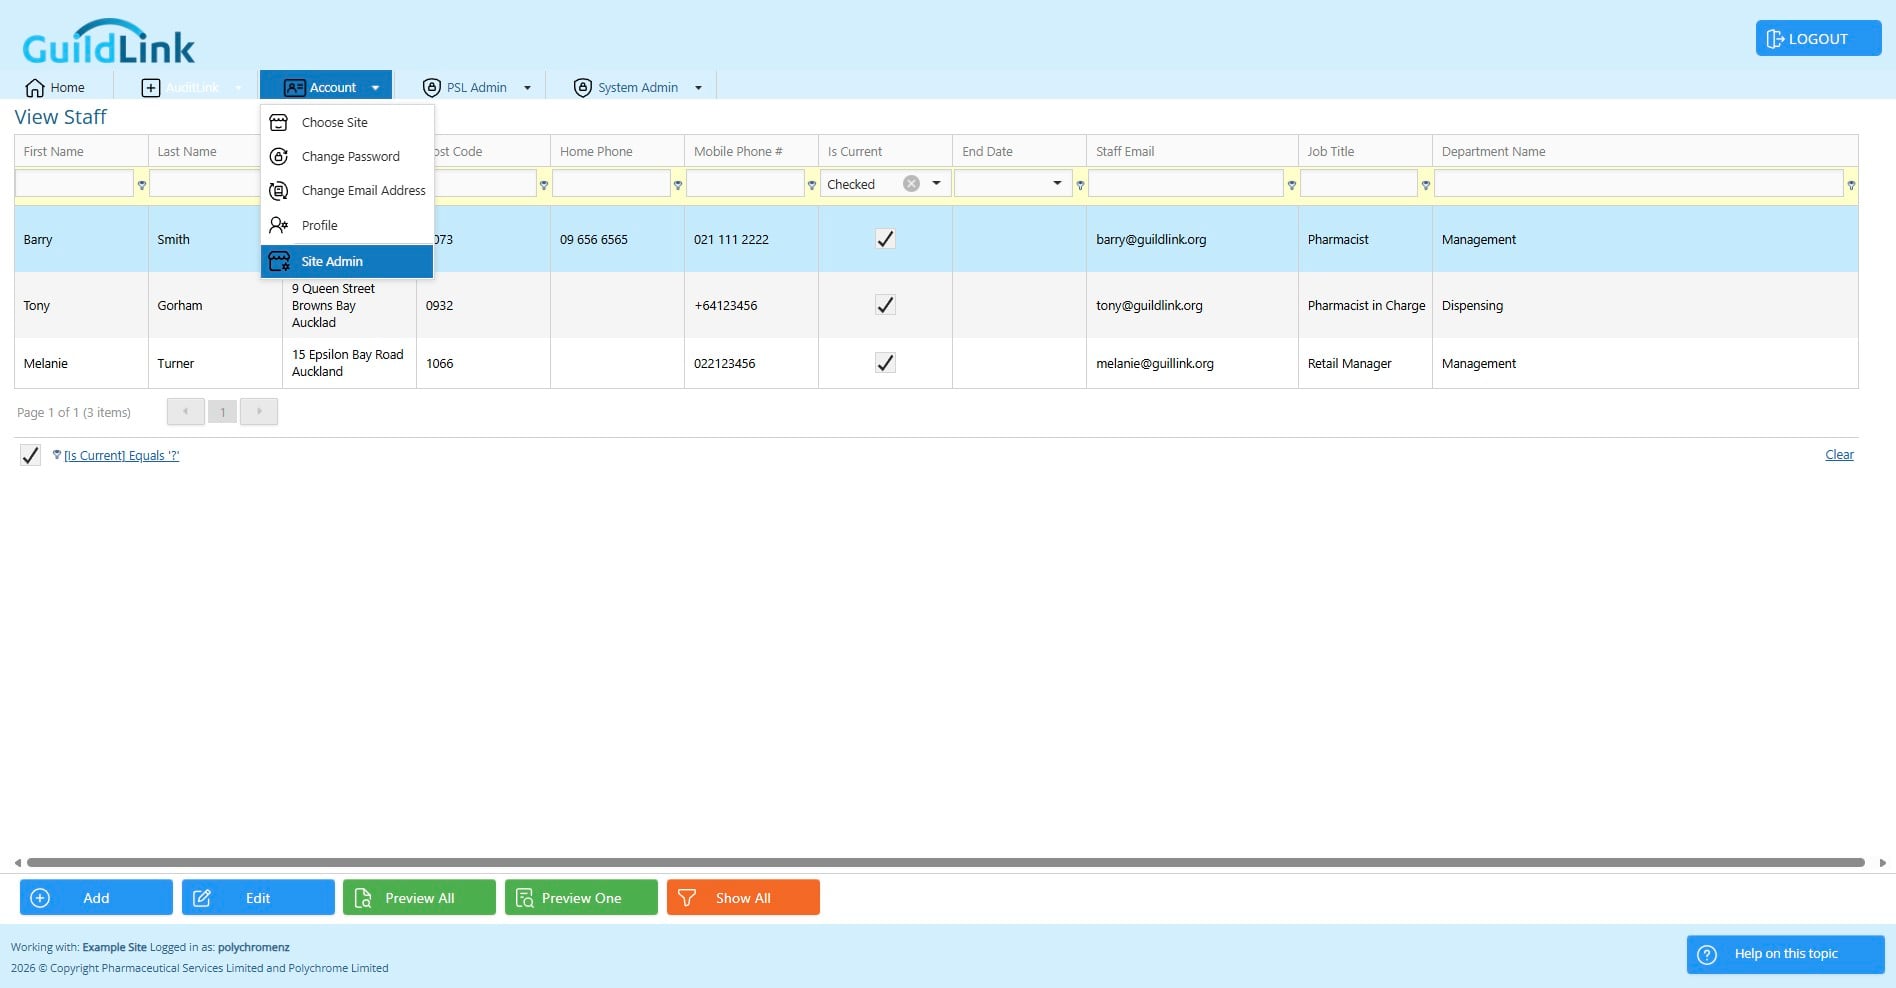1896x988 pixels.
Task: Click the Preview One button
Action: tap(581, 898)
